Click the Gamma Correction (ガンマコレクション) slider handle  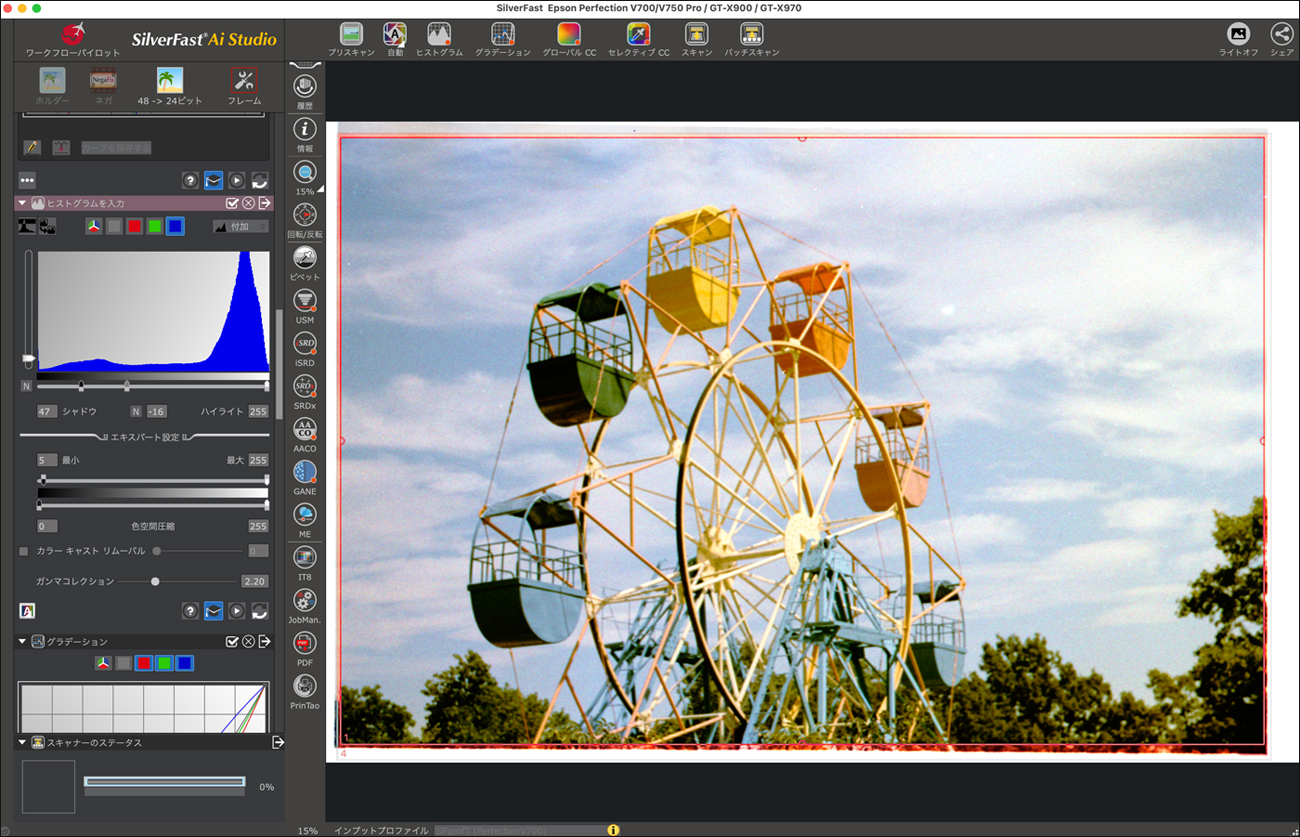(155, 581)
